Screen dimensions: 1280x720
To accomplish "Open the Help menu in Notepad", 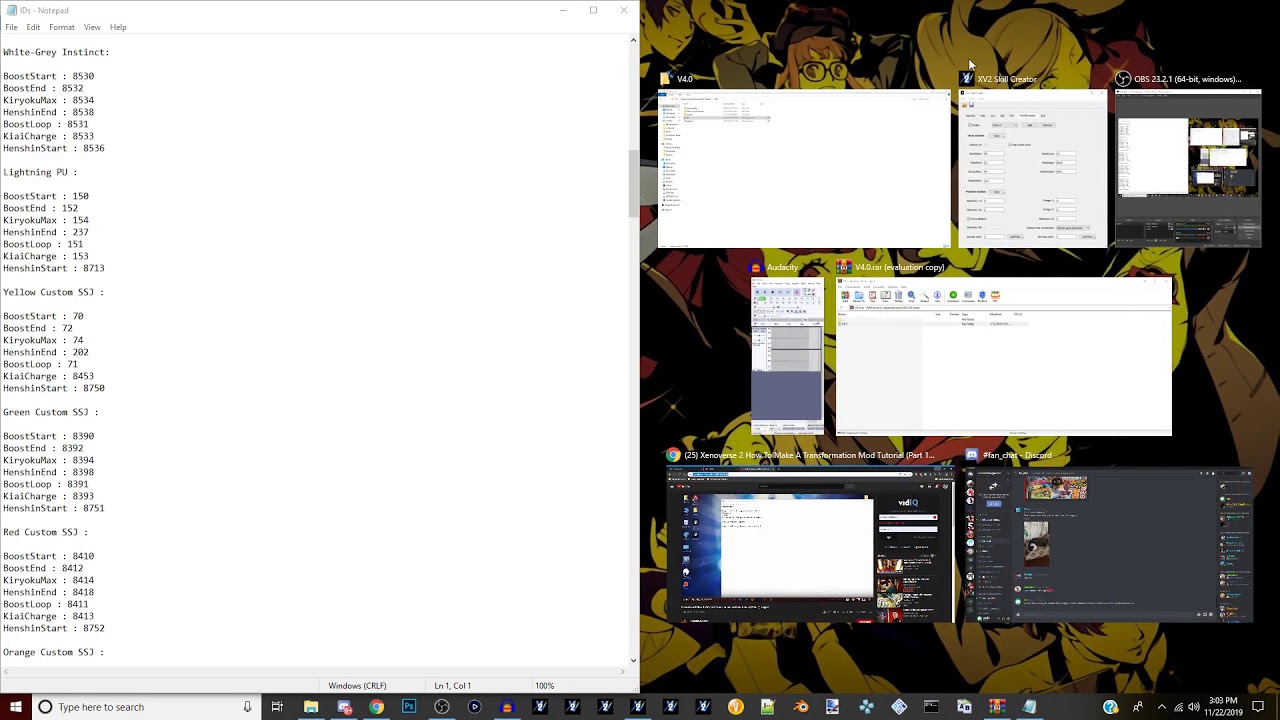I will (118, 27).
